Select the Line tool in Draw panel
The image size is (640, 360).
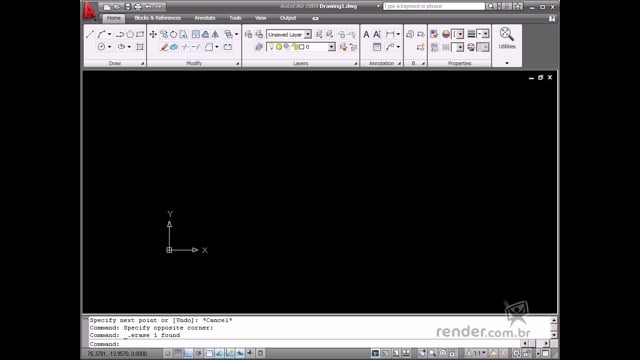click(90, 34)
